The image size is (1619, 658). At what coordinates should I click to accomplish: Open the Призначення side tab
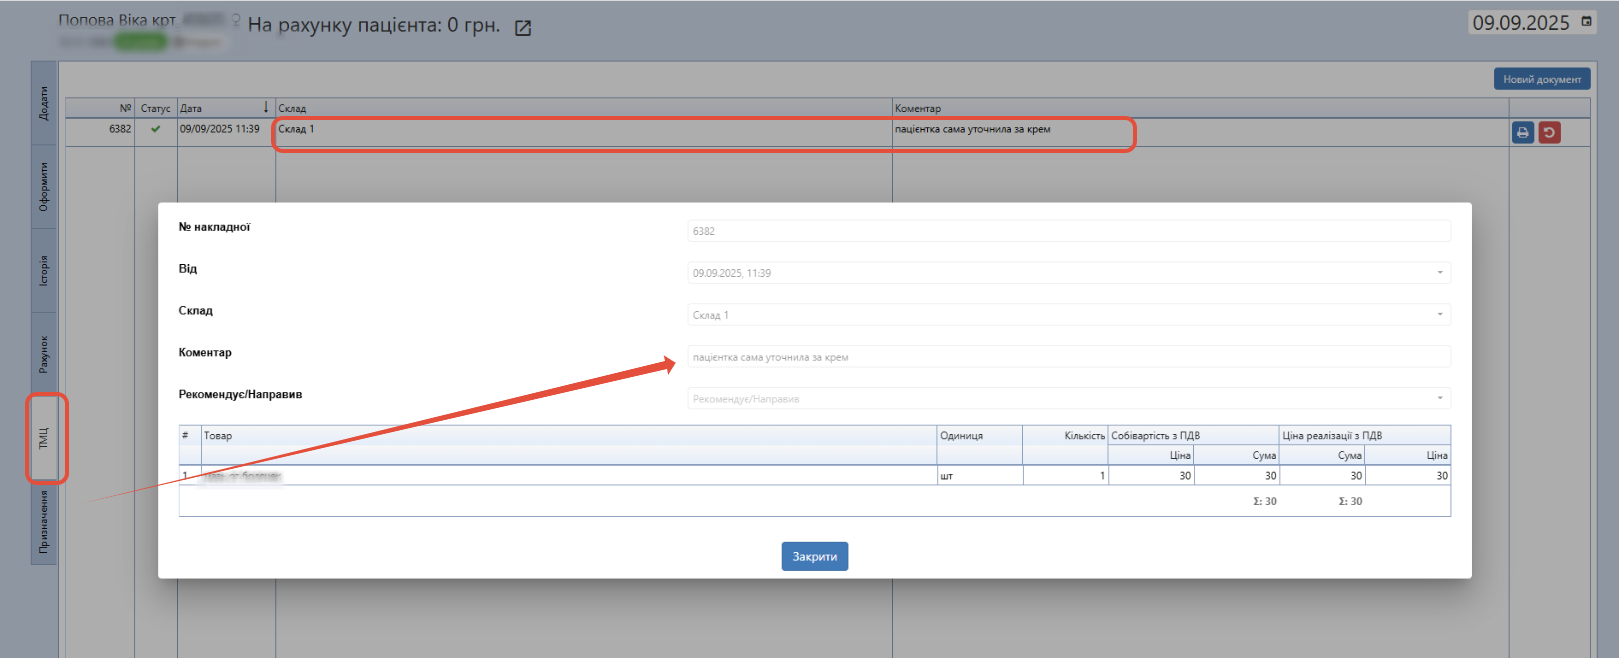(x=44, y=522)
